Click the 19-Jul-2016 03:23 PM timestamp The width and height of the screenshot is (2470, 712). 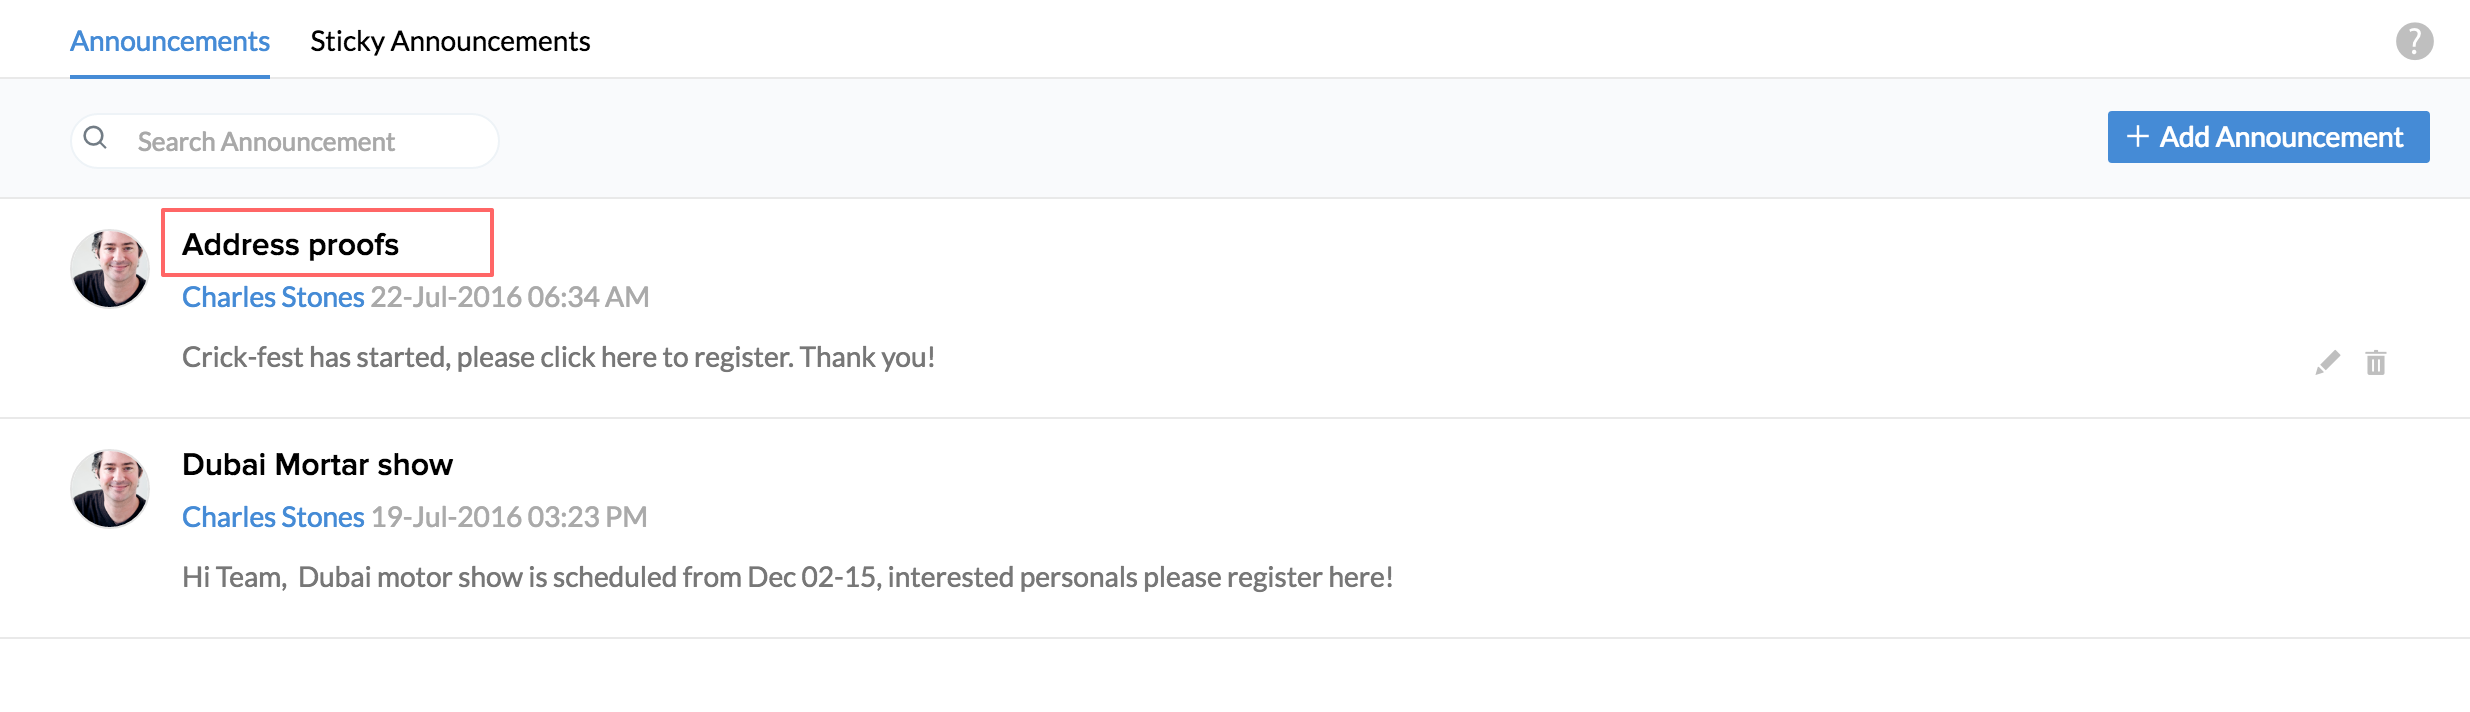coord(509,517)
